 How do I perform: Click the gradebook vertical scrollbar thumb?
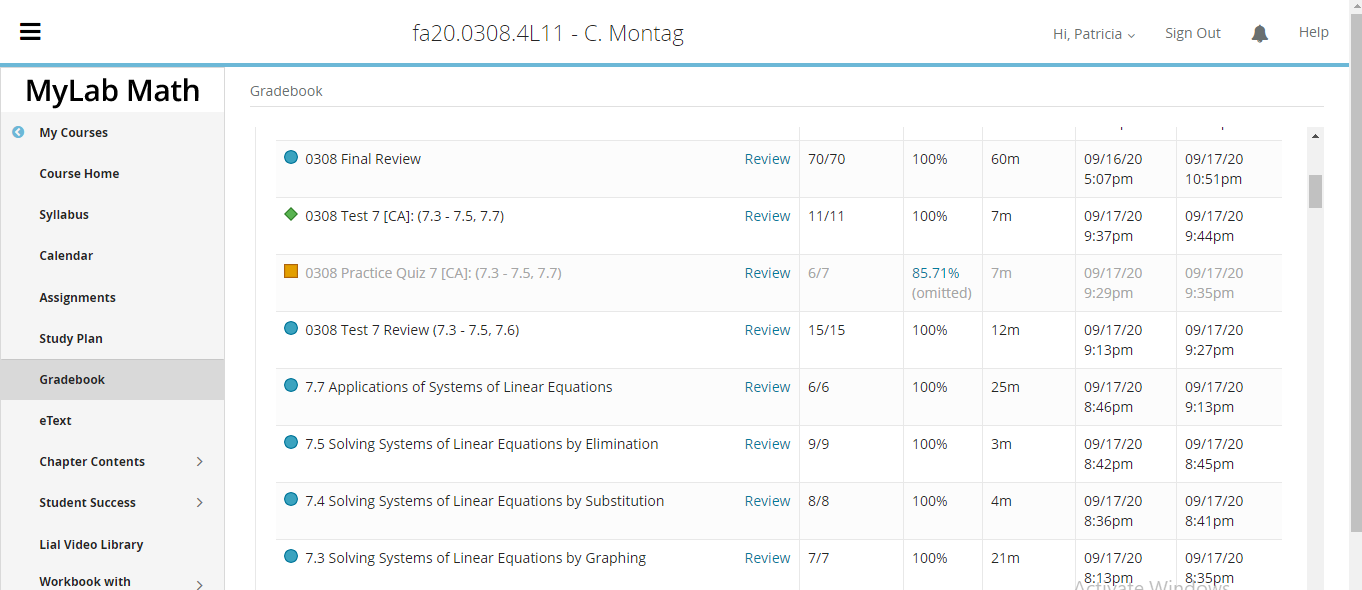[x=1315, y=191]
